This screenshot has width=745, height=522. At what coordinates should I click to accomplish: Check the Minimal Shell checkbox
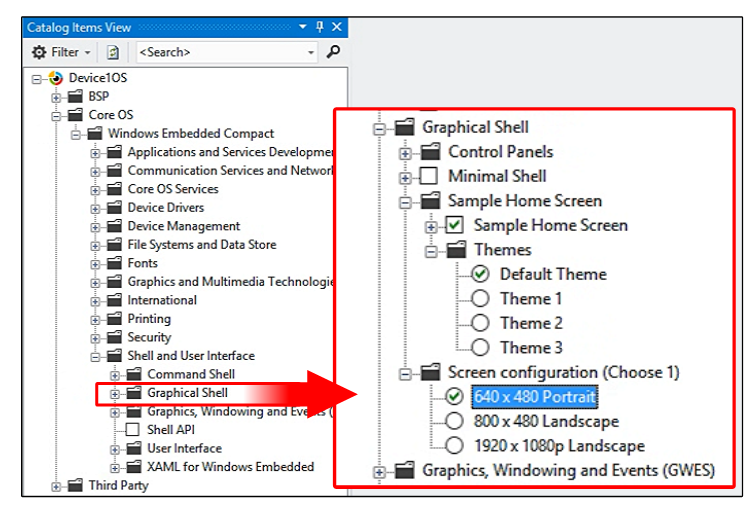click(429, 176)
